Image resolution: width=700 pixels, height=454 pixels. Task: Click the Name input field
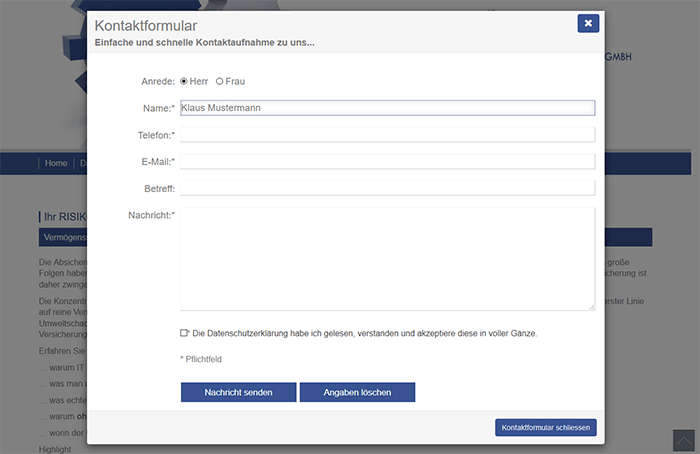pyautogui.click(x=388, y=108)
